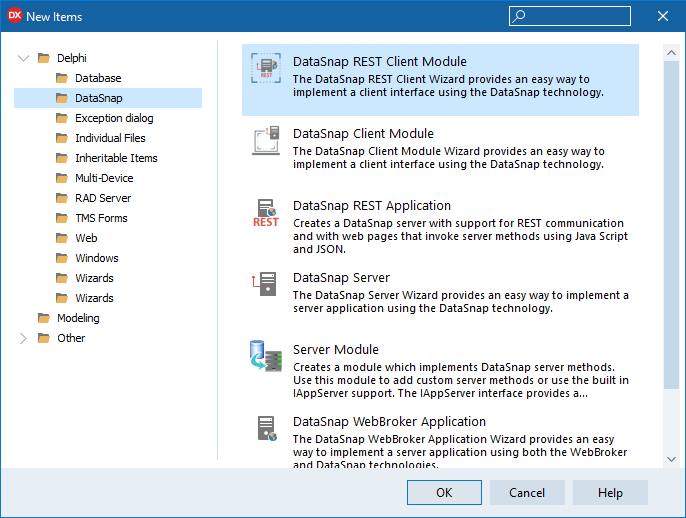Select the Inheritable Items category

click(116, 158)
